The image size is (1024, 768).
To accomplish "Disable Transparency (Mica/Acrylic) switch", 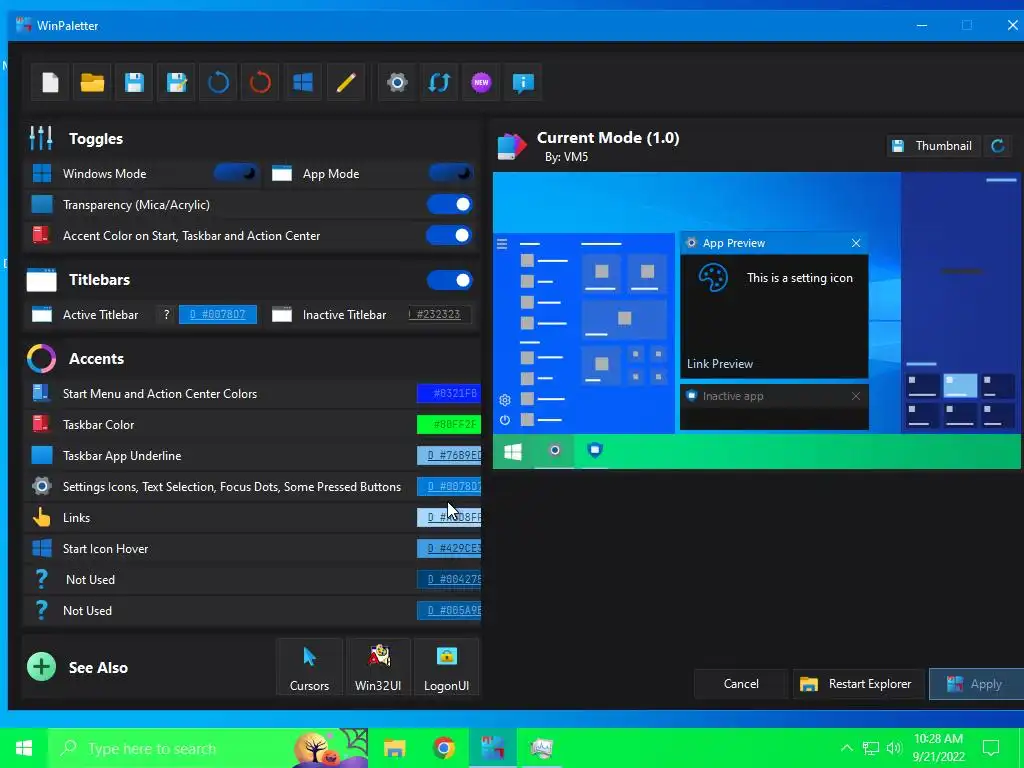I will coord(449,204).
